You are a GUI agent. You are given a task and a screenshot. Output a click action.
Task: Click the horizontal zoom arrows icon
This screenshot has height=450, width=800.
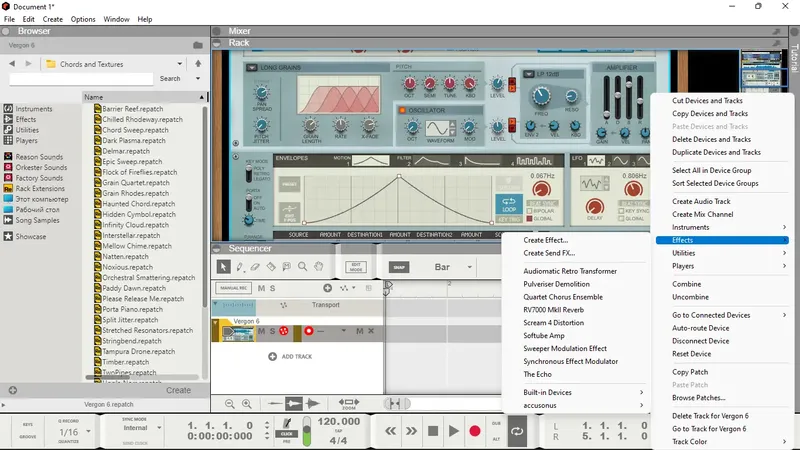(348, 402)
